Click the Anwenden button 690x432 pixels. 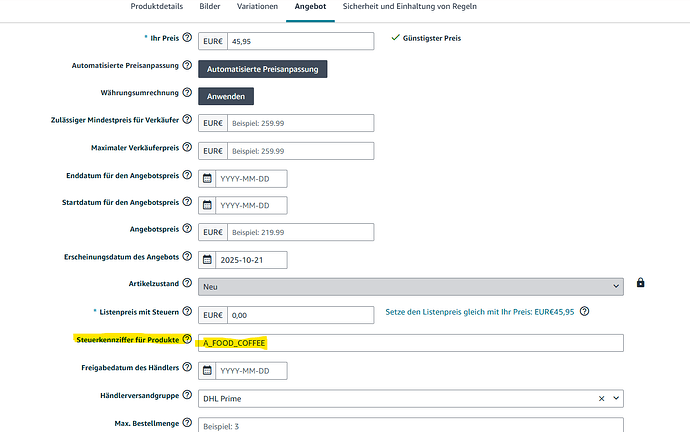pos(226,97)
